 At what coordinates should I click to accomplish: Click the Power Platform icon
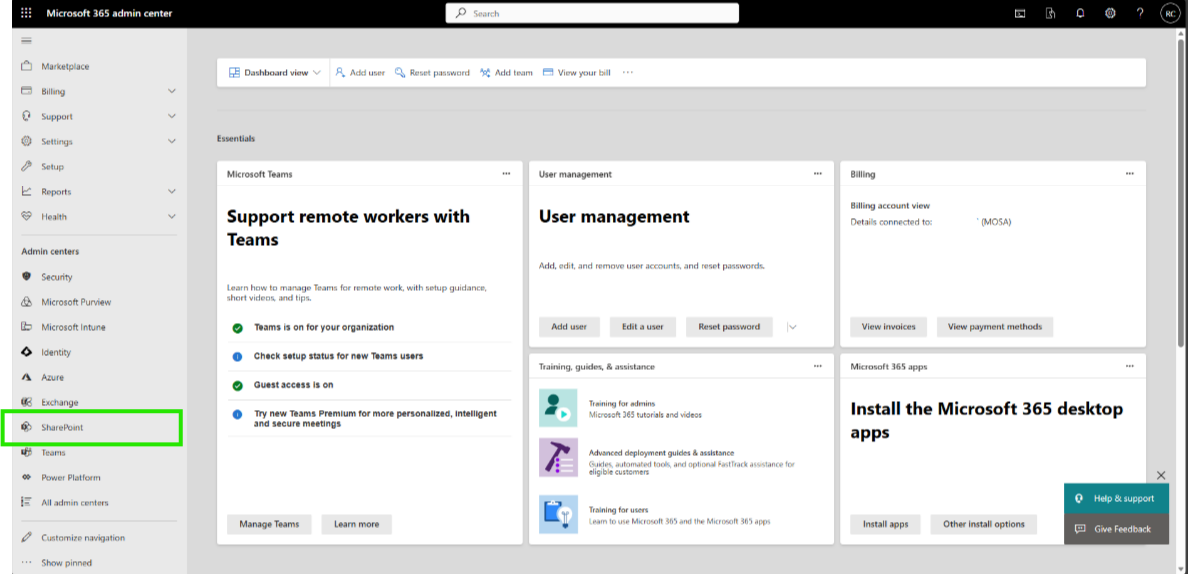[x=27, y=477]
